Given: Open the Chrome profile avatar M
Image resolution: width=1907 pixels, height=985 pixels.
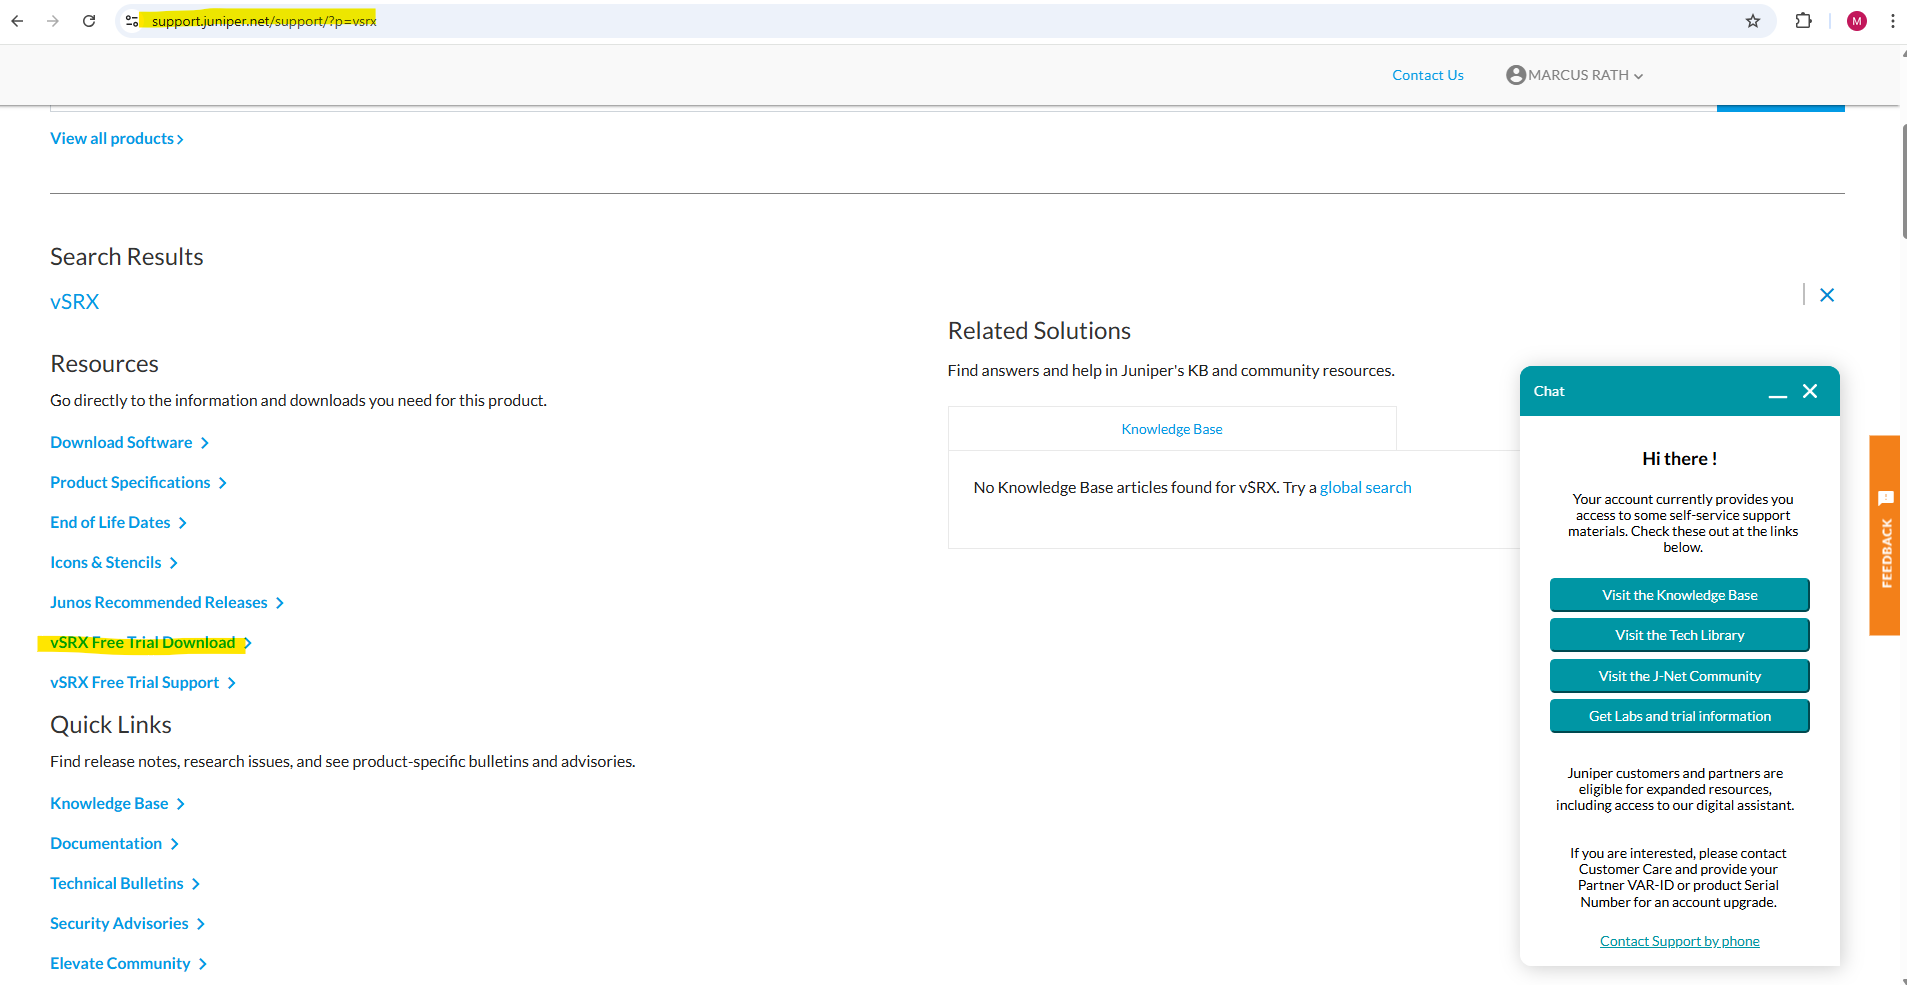Looking at the screenshot, I should click(x=1857, y=21).
